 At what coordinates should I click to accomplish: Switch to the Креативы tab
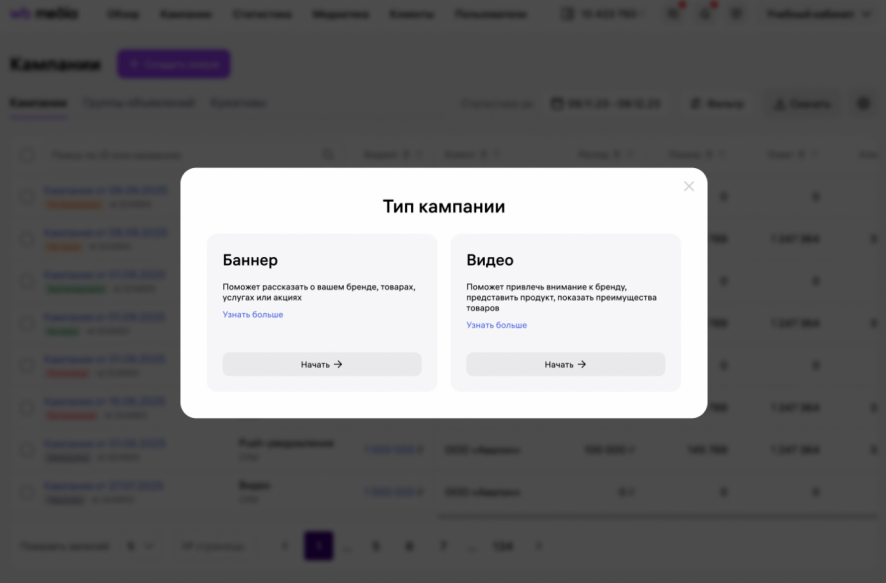(x=238, y=103)
